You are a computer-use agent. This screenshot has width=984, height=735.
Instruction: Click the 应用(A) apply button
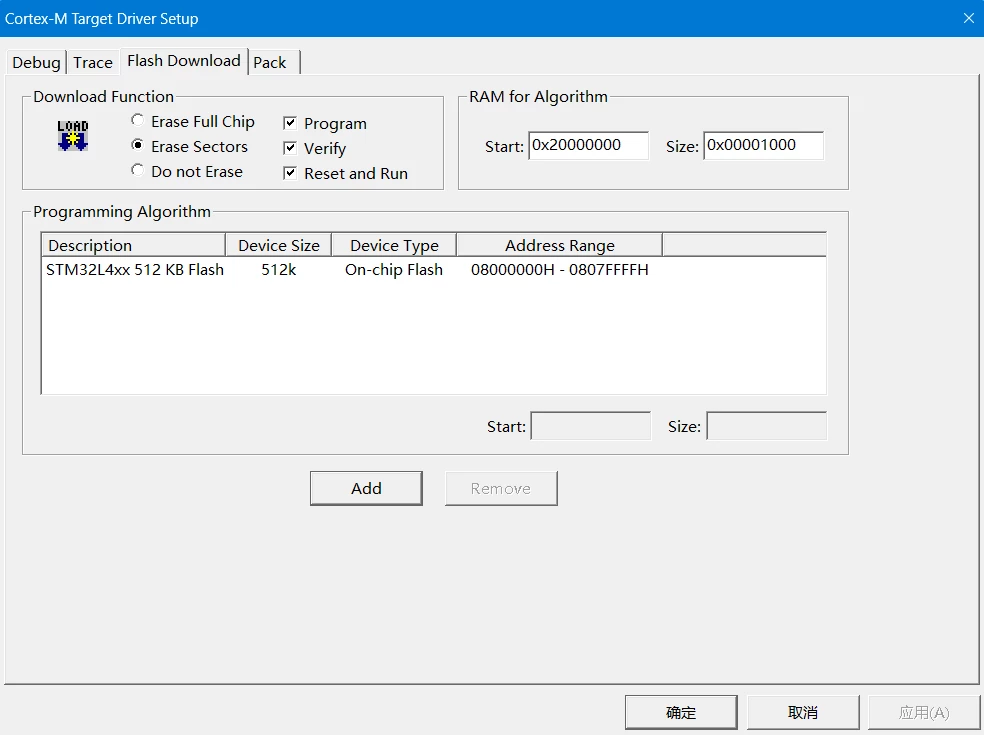point(924,712)
